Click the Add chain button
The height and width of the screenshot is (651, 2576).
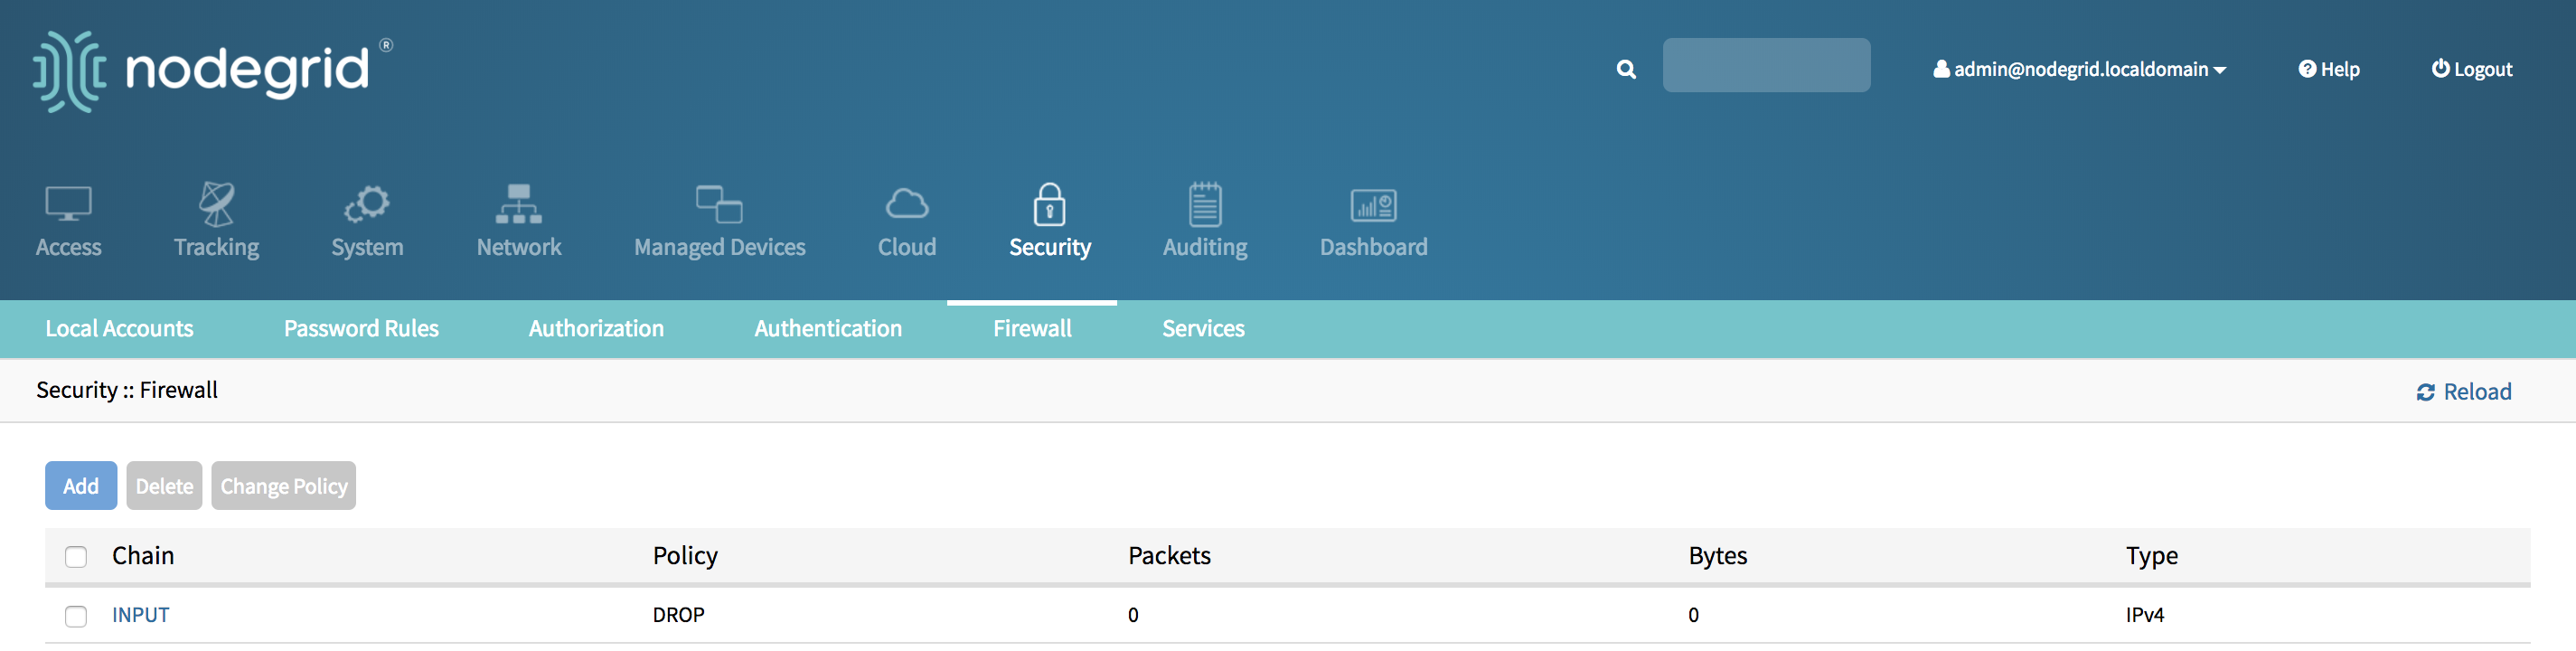point(81,486)
